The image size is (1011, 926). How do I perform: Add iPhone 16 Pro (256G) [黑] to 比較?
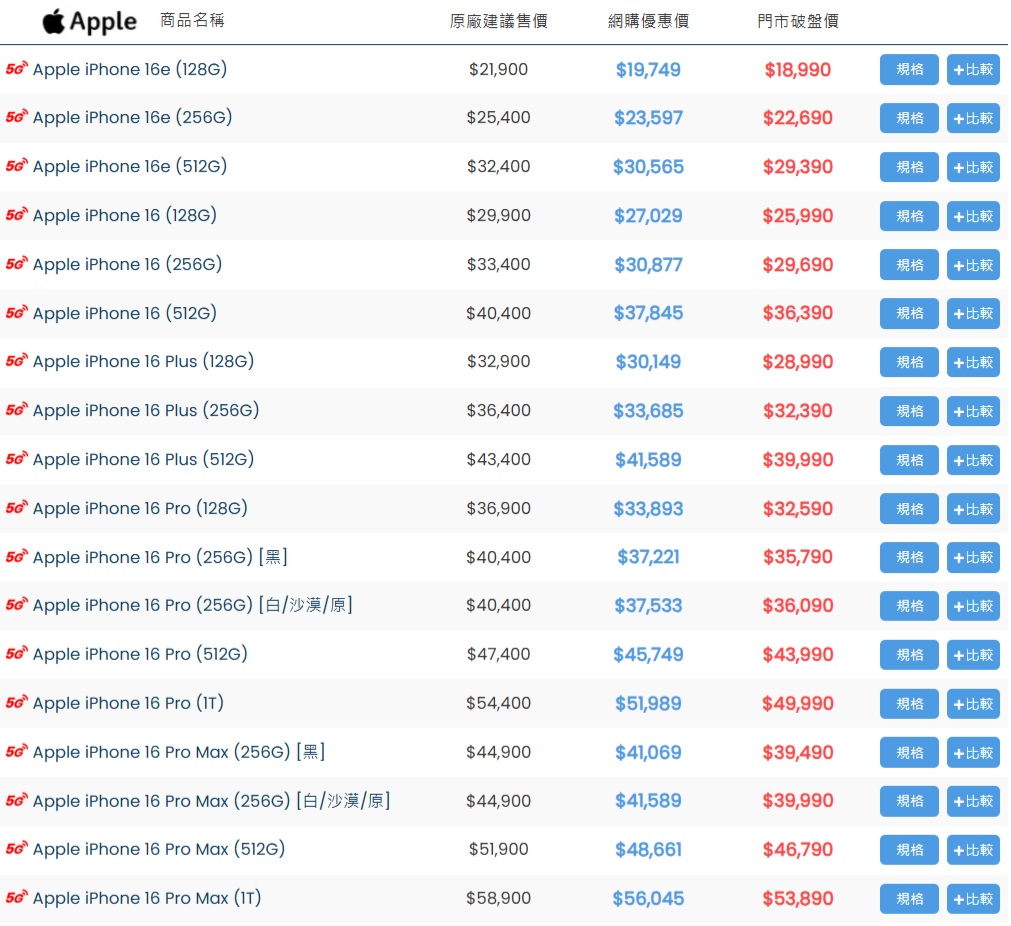click(972, 557)
